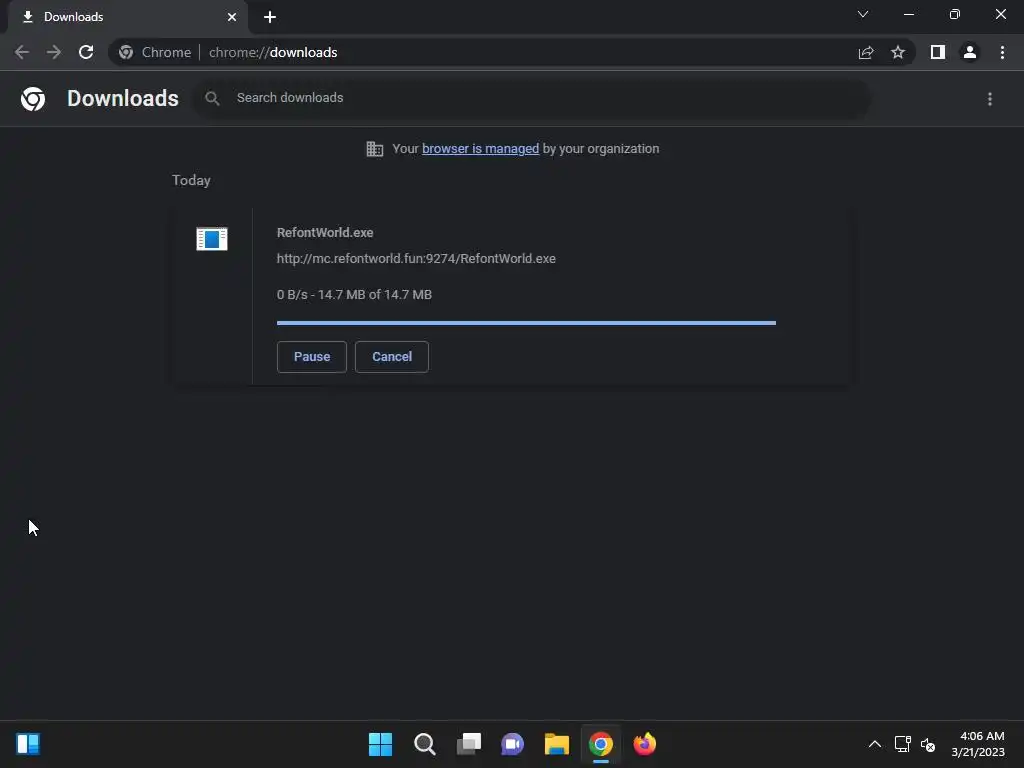Open Task View on the taskbar

tap(469, 744)
